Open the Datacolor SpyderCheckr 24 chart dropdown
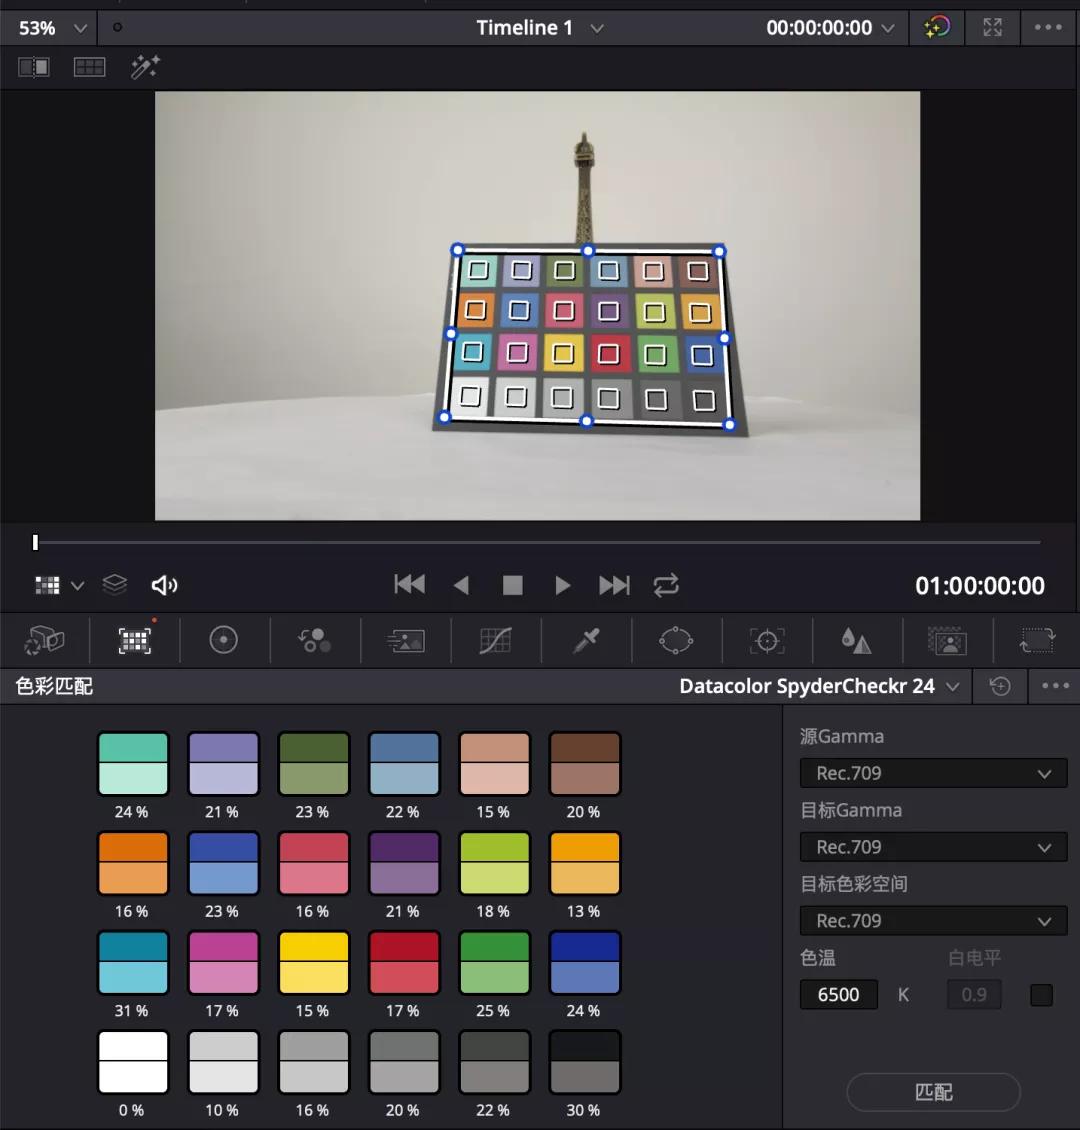This screenshot has height=1130, width=1080. [x=819, y=687]
